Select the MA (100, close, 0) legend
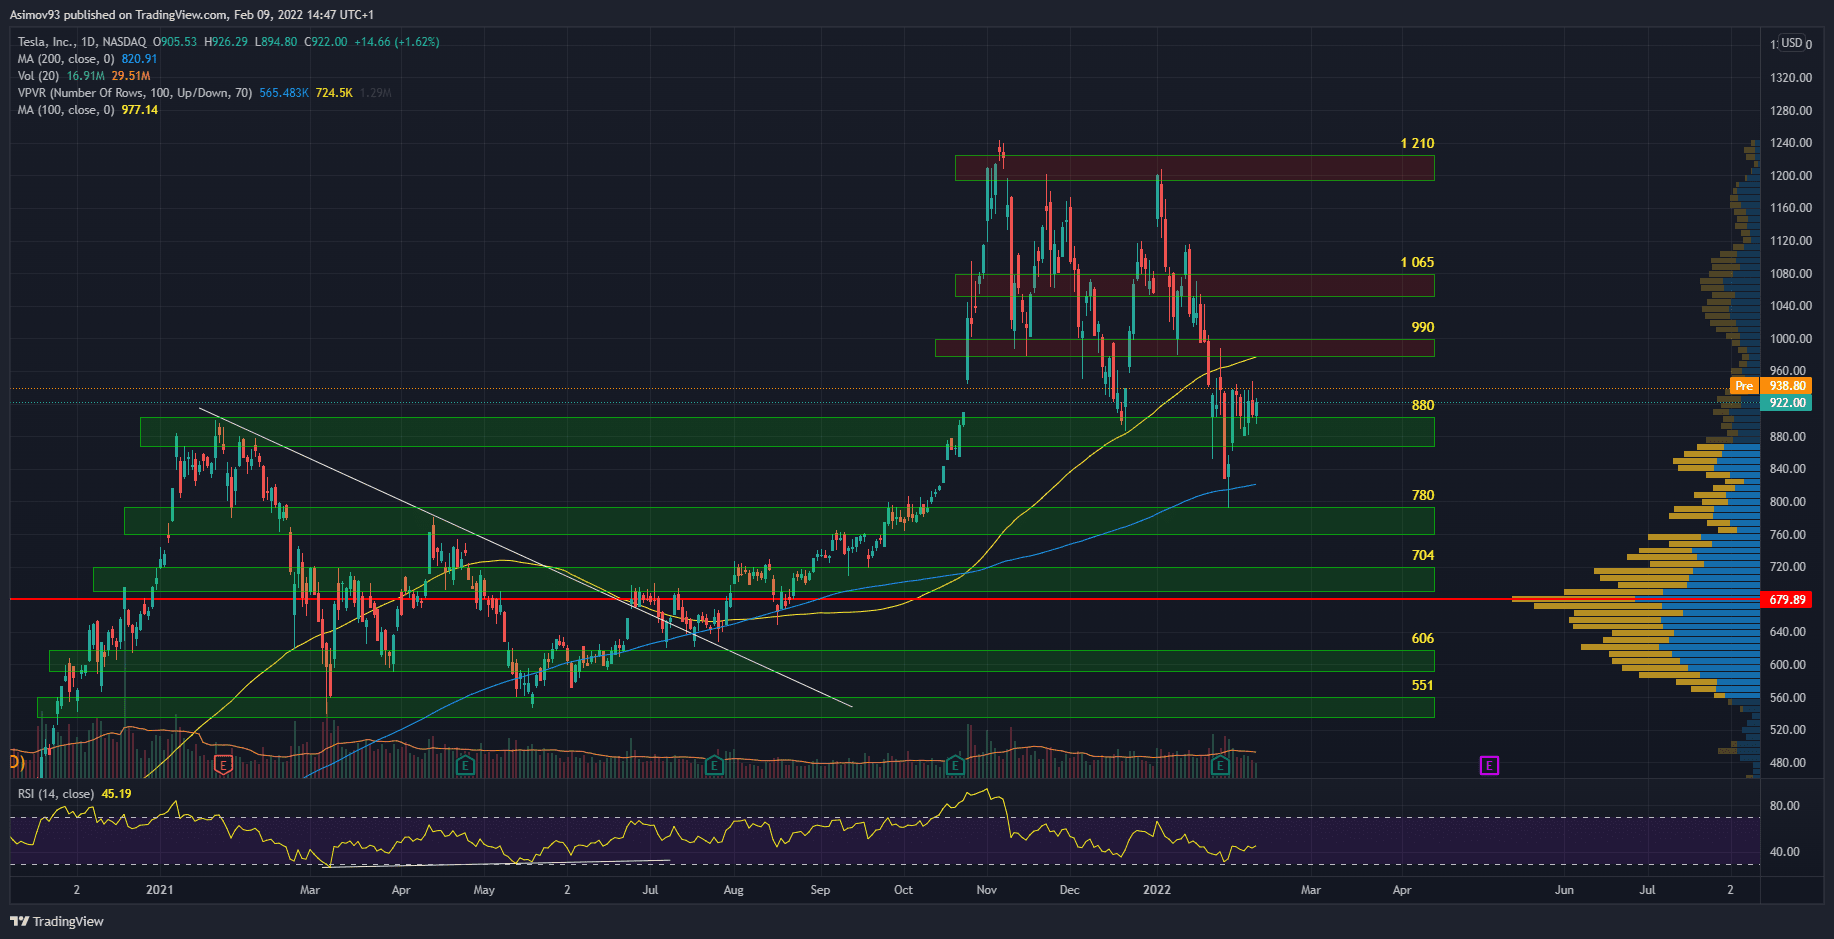The image size is (1834, 939). 66,110
